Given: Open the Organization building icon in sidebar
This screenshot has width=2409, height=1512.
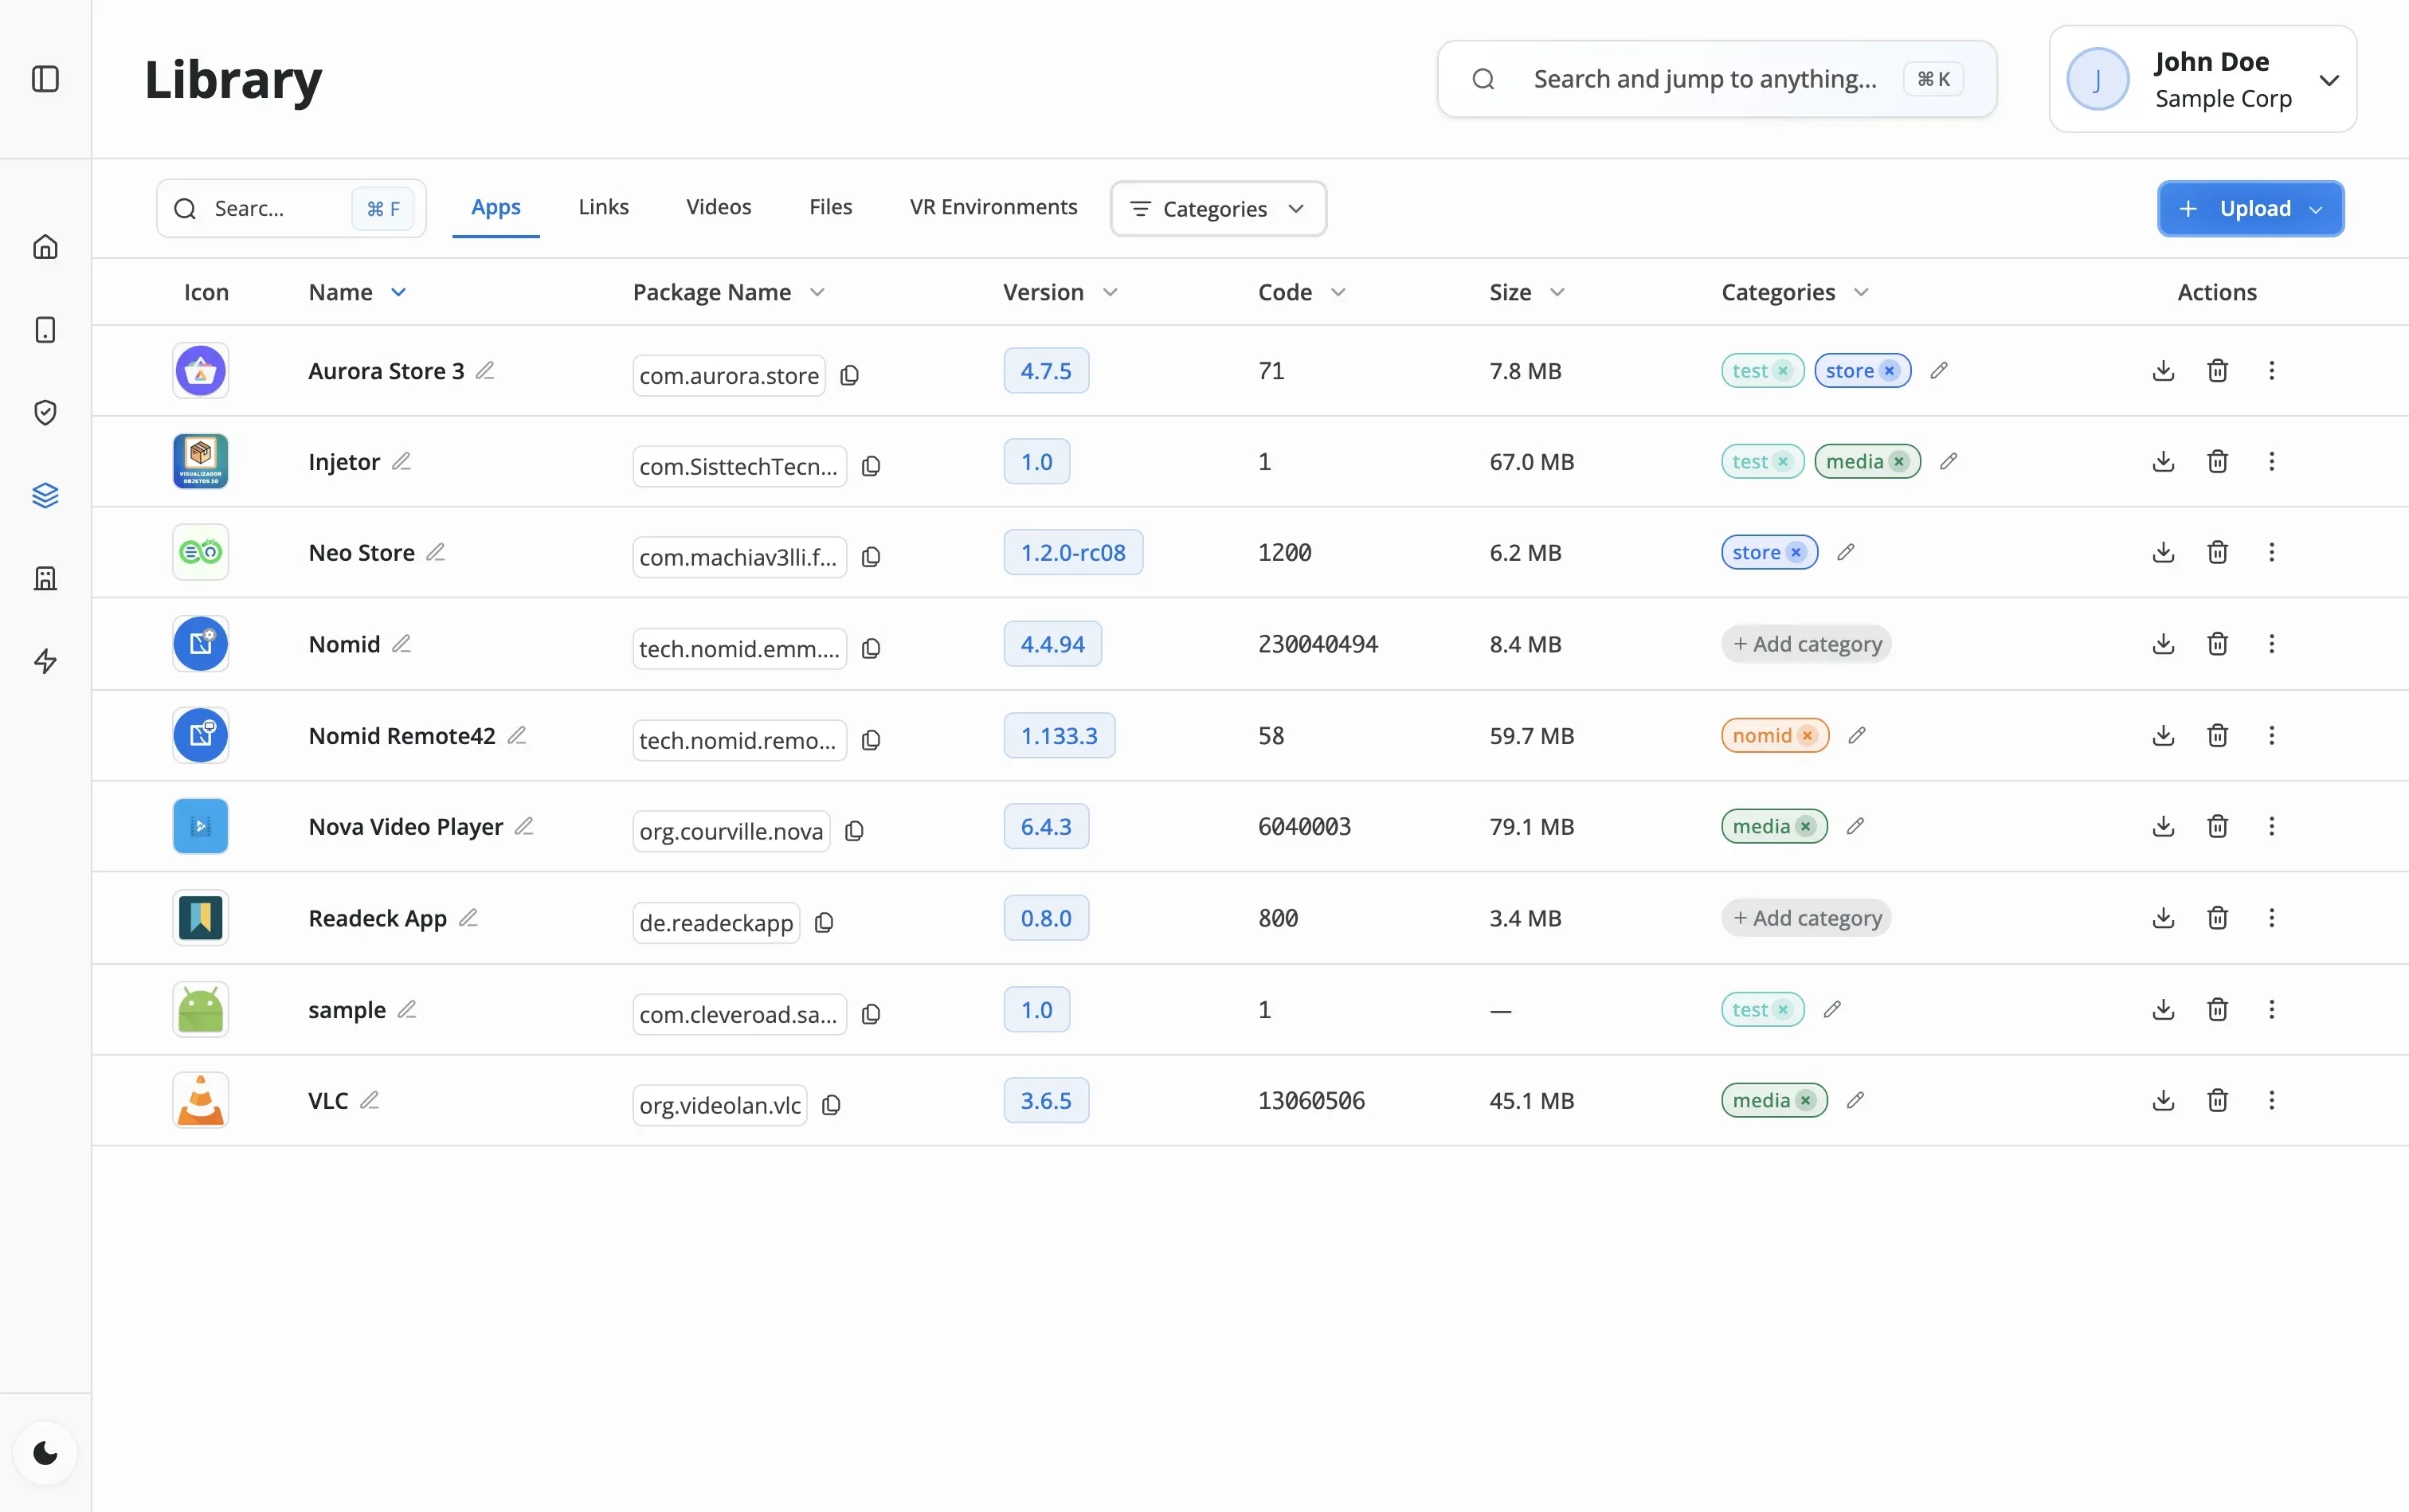Looking at the screenshot, I should coord(45,578).
